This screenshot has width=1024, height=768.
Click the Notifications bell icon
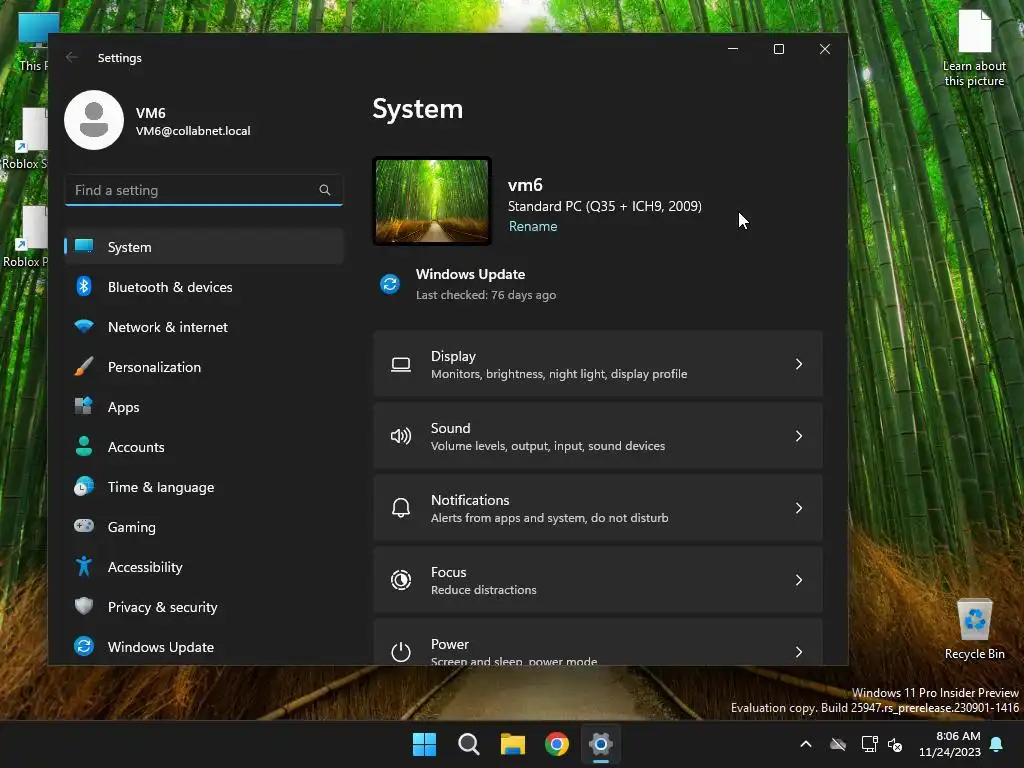401,508
